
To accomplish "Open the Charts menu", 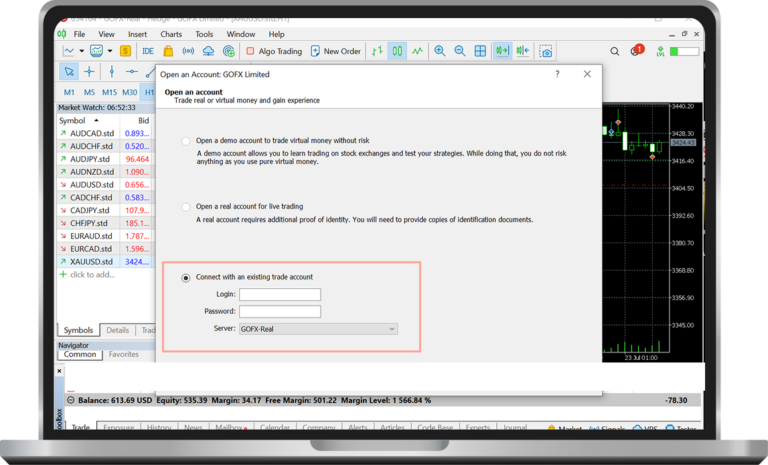I will tap(171, 34).
